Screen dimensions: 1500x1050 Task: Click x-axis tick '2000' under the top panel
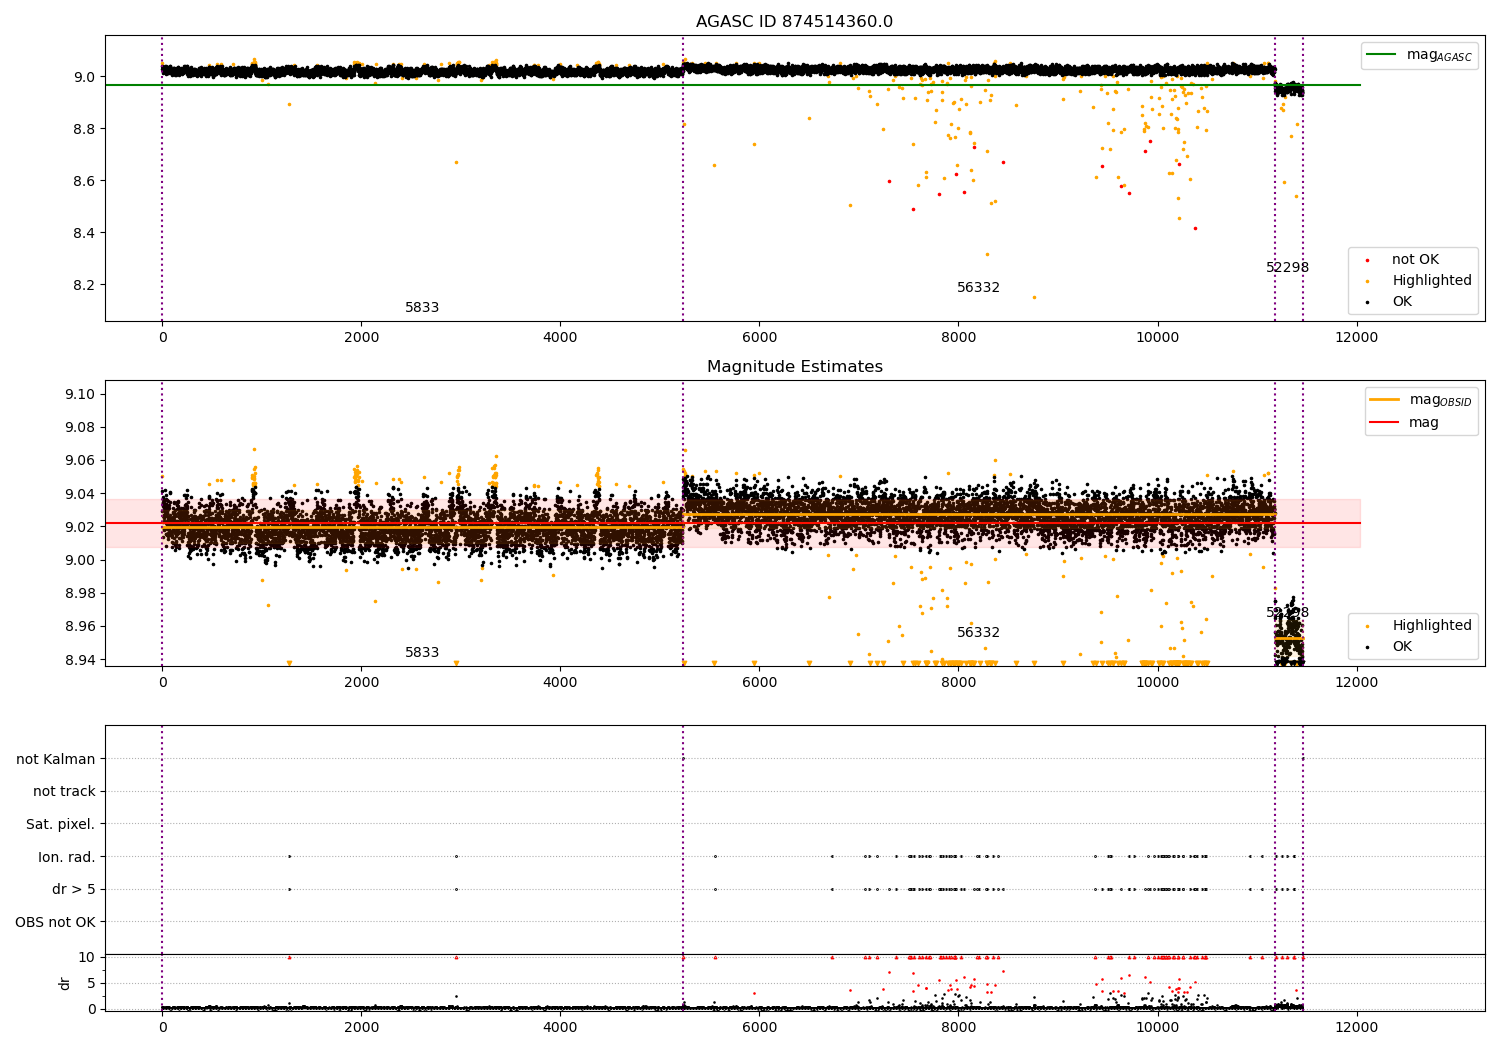pos(361,337)
